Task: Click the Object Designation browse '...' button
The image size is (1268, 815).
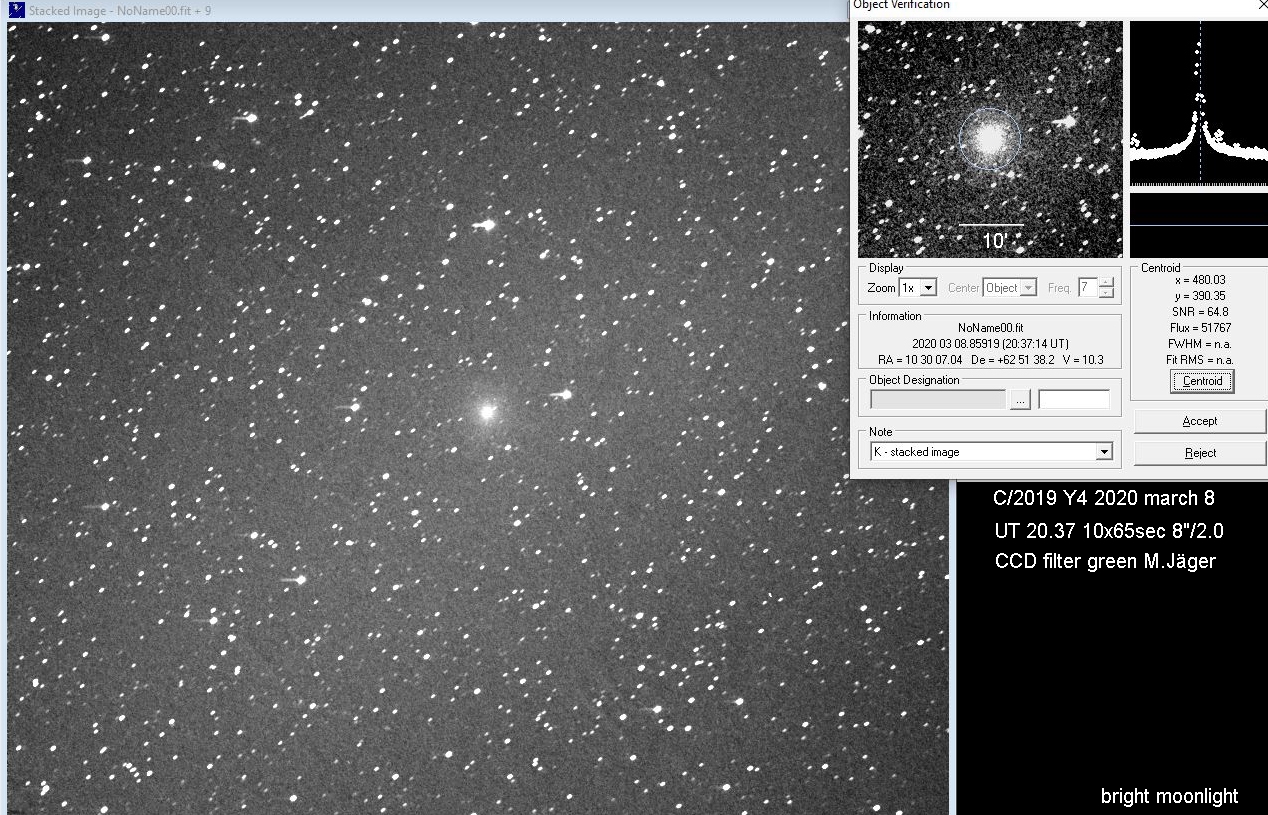Action: [1019, 398]
